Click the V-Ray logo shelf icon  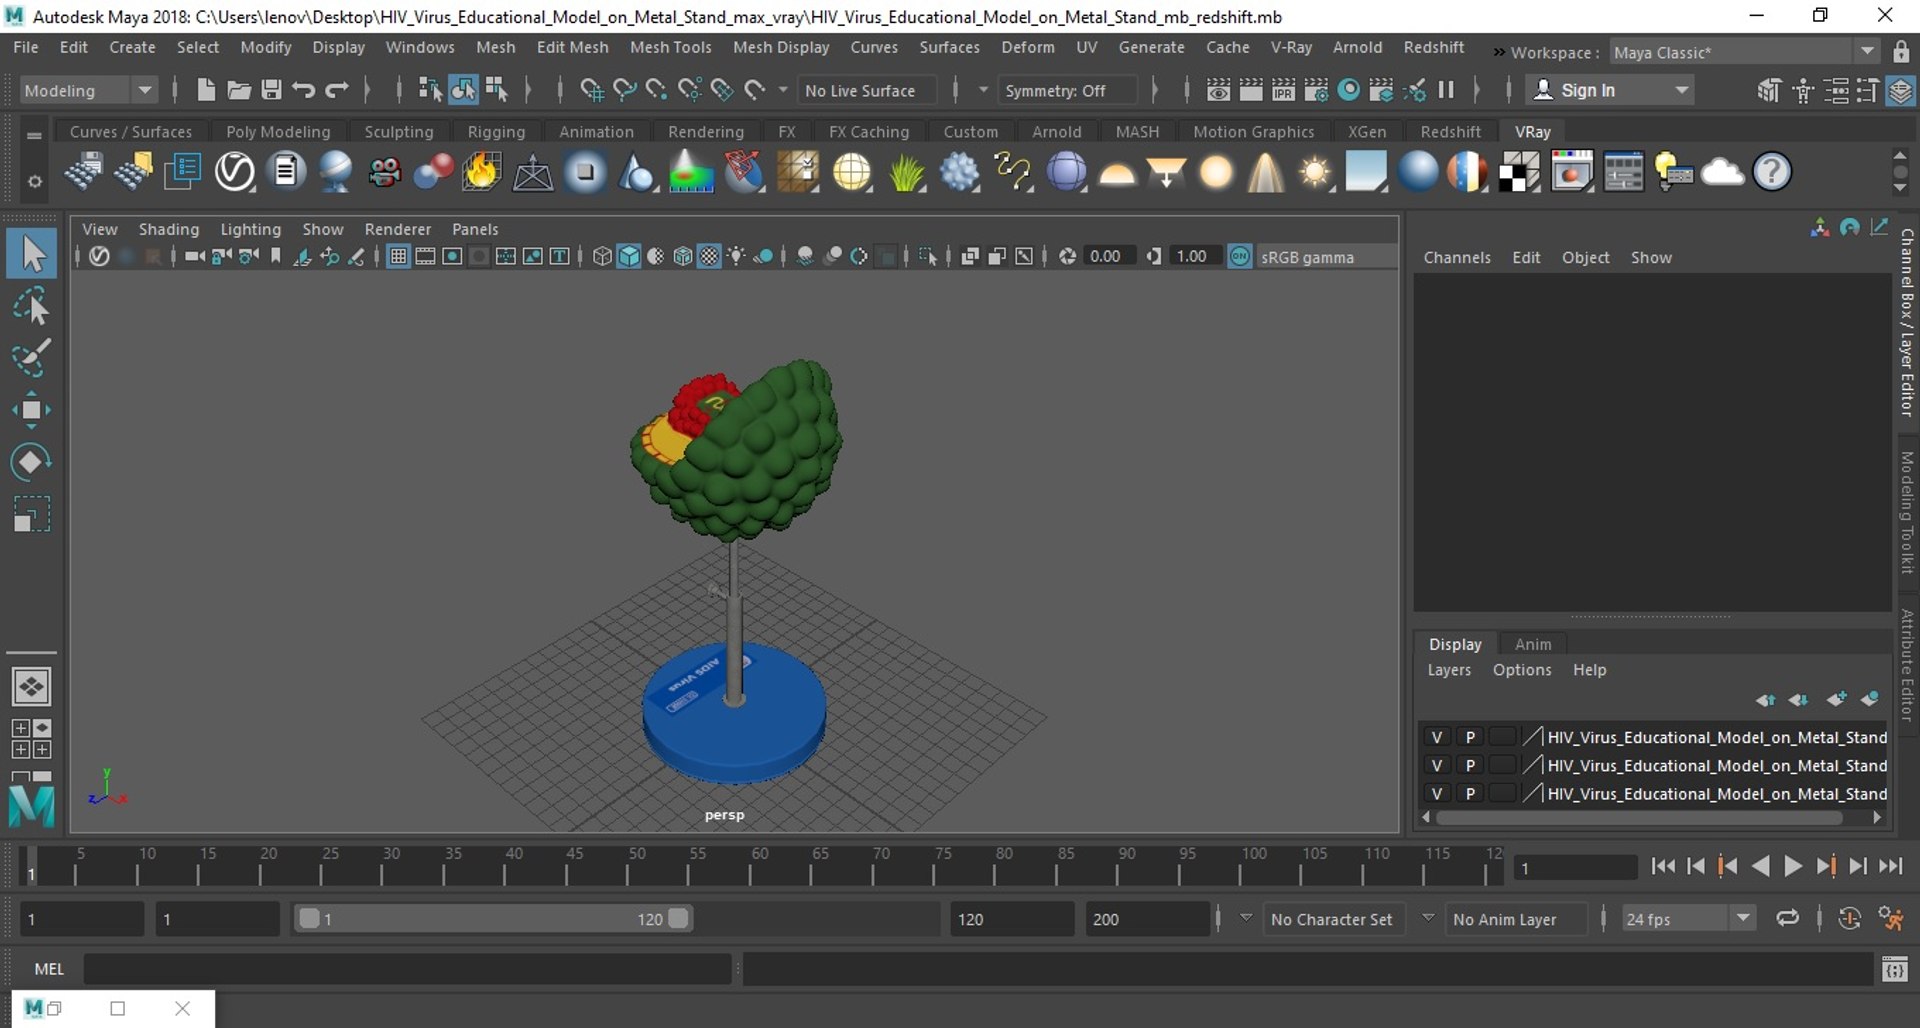[x=235, y=172]
